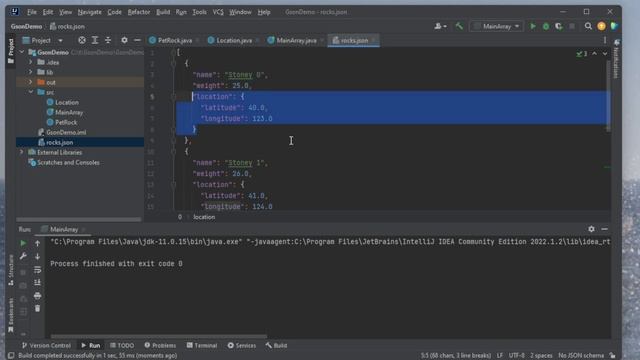Collapse the GsonDemo root folder
Viewport: 640px width, 360px height.
click(x=22, y=52)
